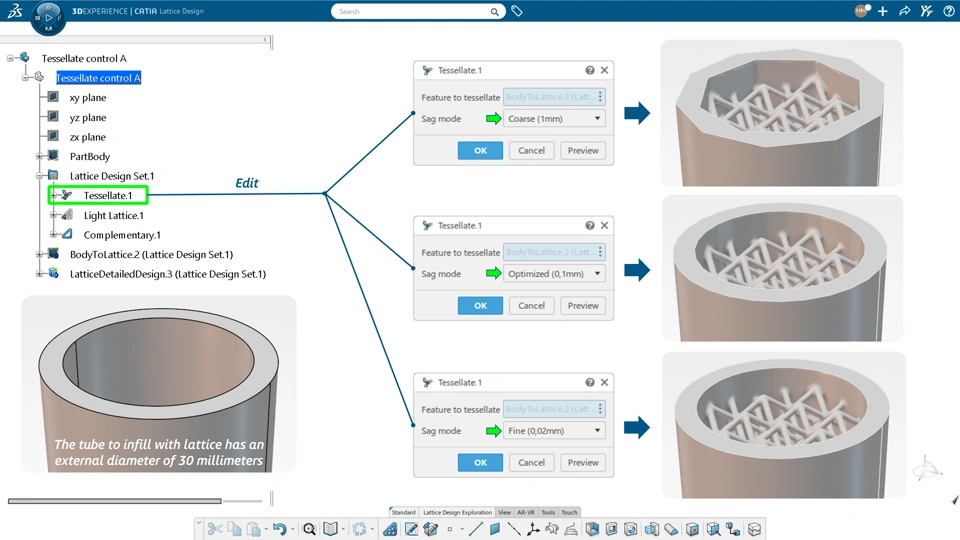Select the Point tool square icon
This screenshot has height=540, width=960.
click(x=450, y=529)
